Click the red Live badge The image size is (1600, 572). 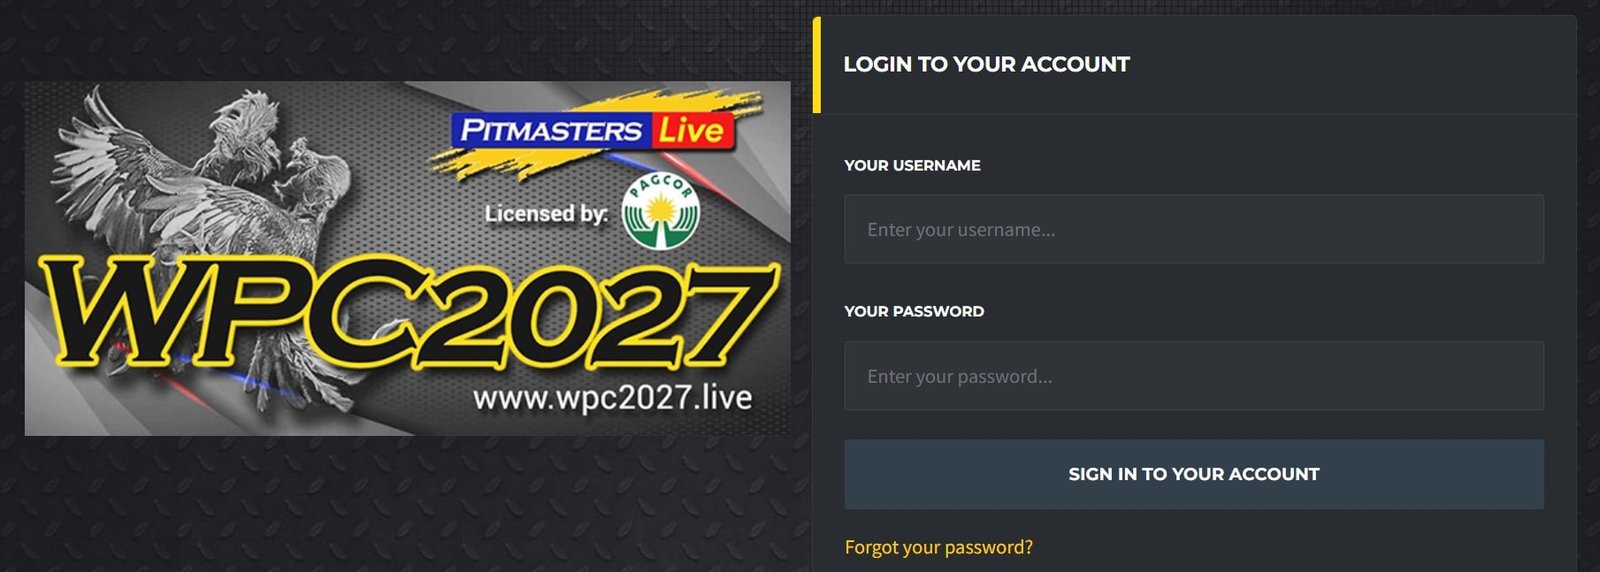pos(691,130)
